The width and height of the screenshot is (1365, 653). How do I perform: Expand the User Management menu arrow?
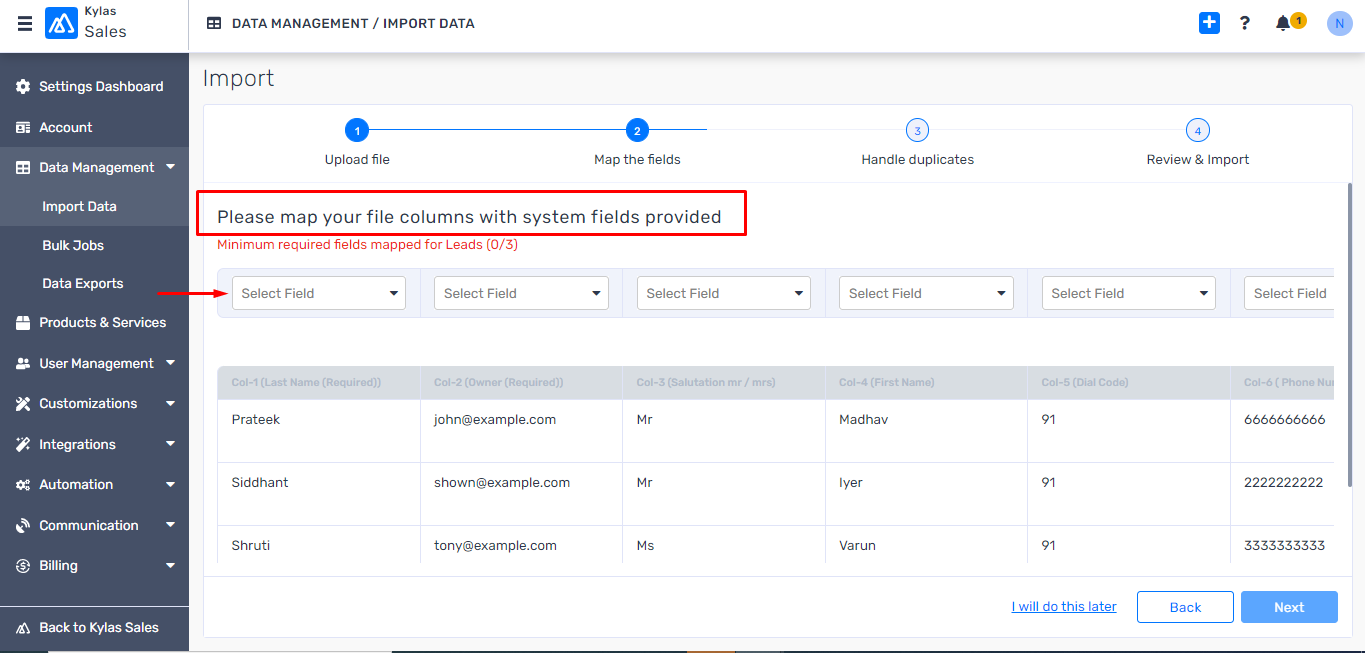[171, 363]
